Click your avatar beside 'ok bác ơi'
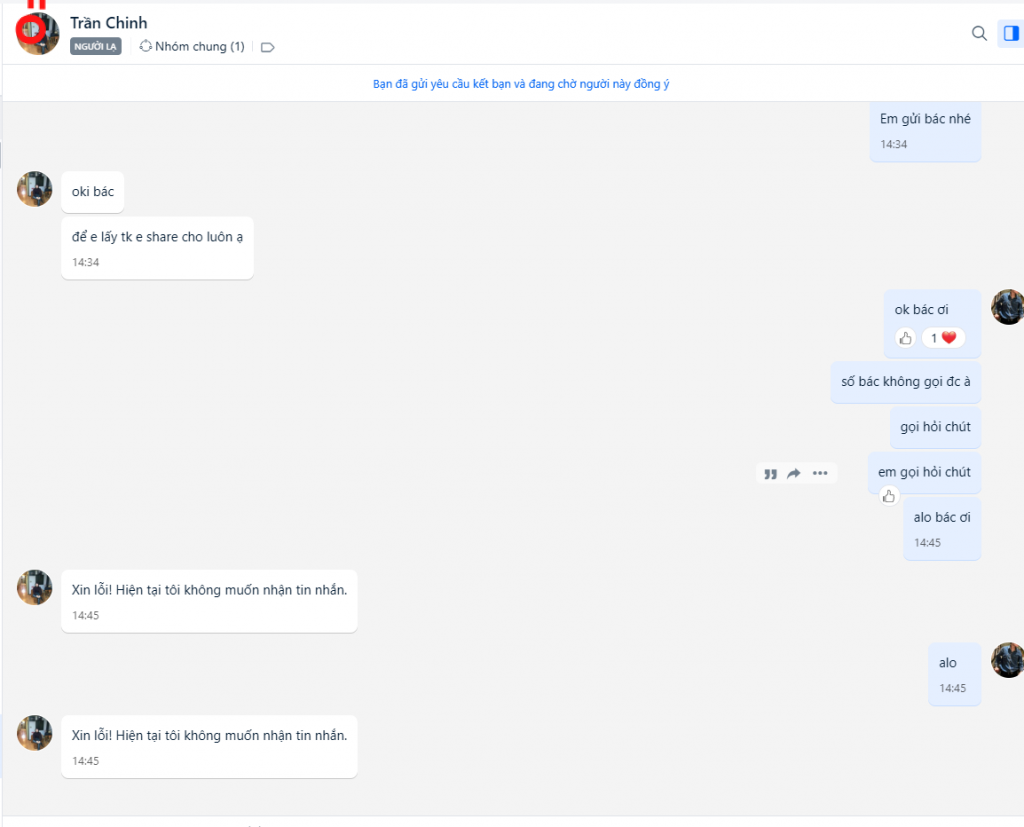 click(1007, 307)
